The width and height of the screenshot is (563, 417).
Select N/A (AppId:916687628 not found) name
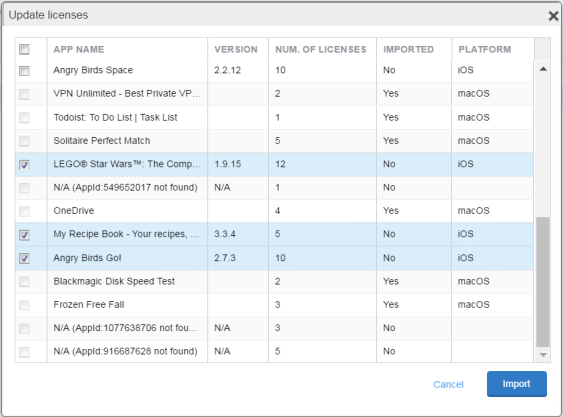[x=125, y=351]
